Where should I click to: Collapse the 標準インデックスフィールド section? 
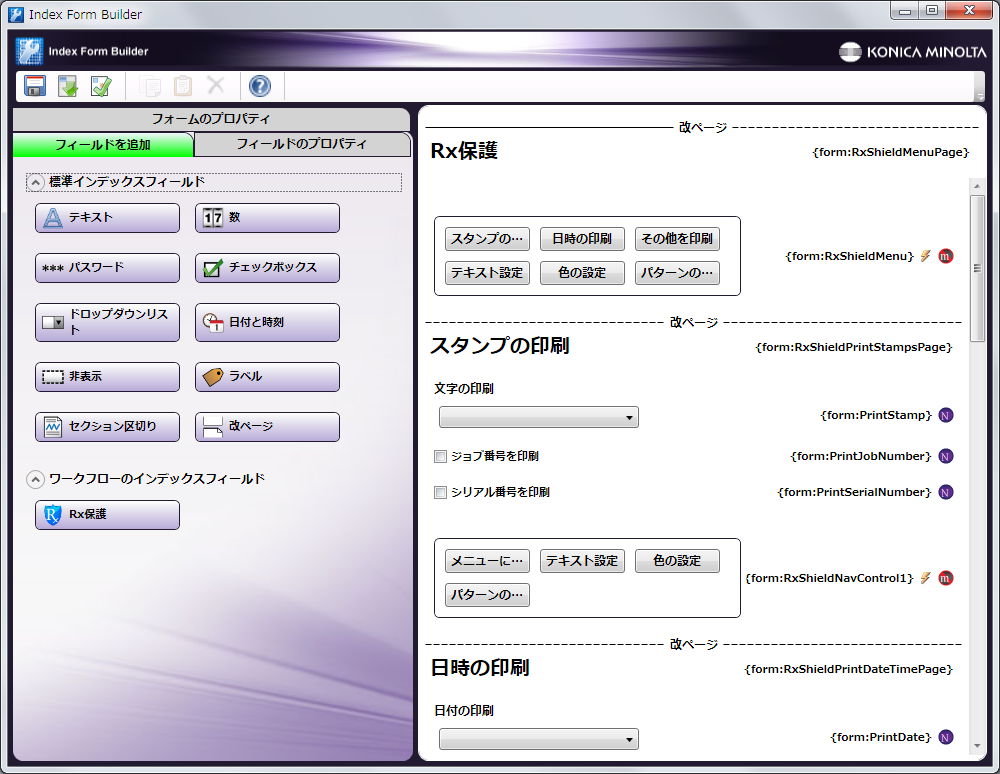(x=36, y=183)
